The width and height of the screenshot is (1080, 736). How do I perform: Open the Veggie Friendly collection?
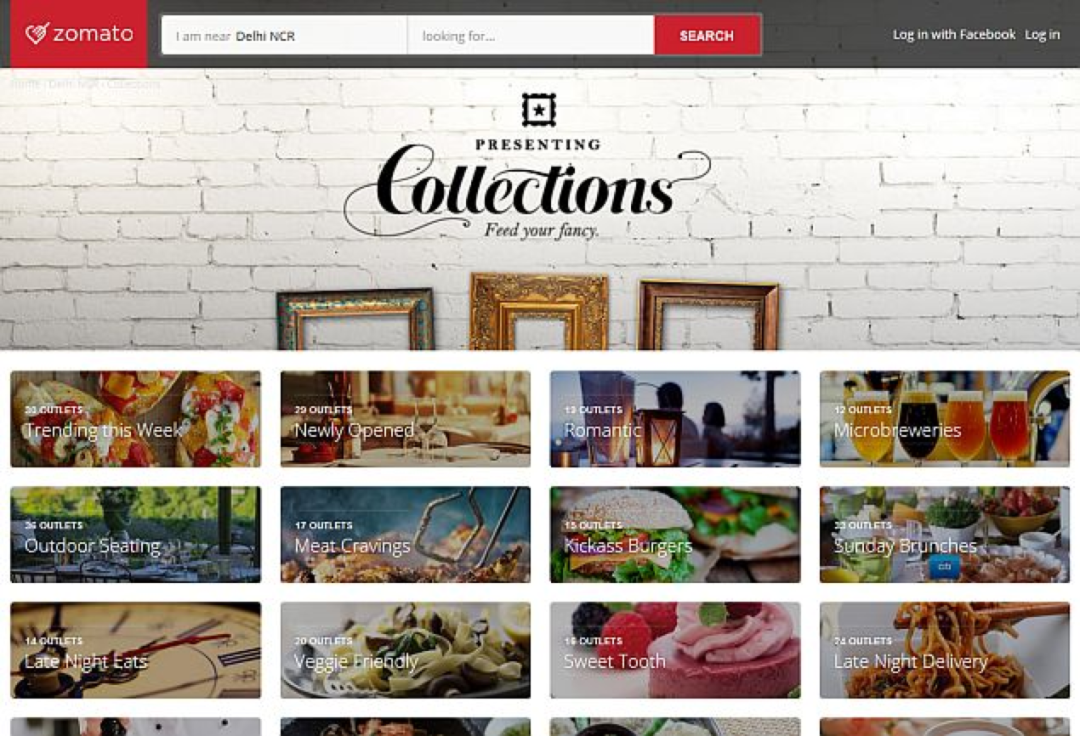[x=406, y=650]
